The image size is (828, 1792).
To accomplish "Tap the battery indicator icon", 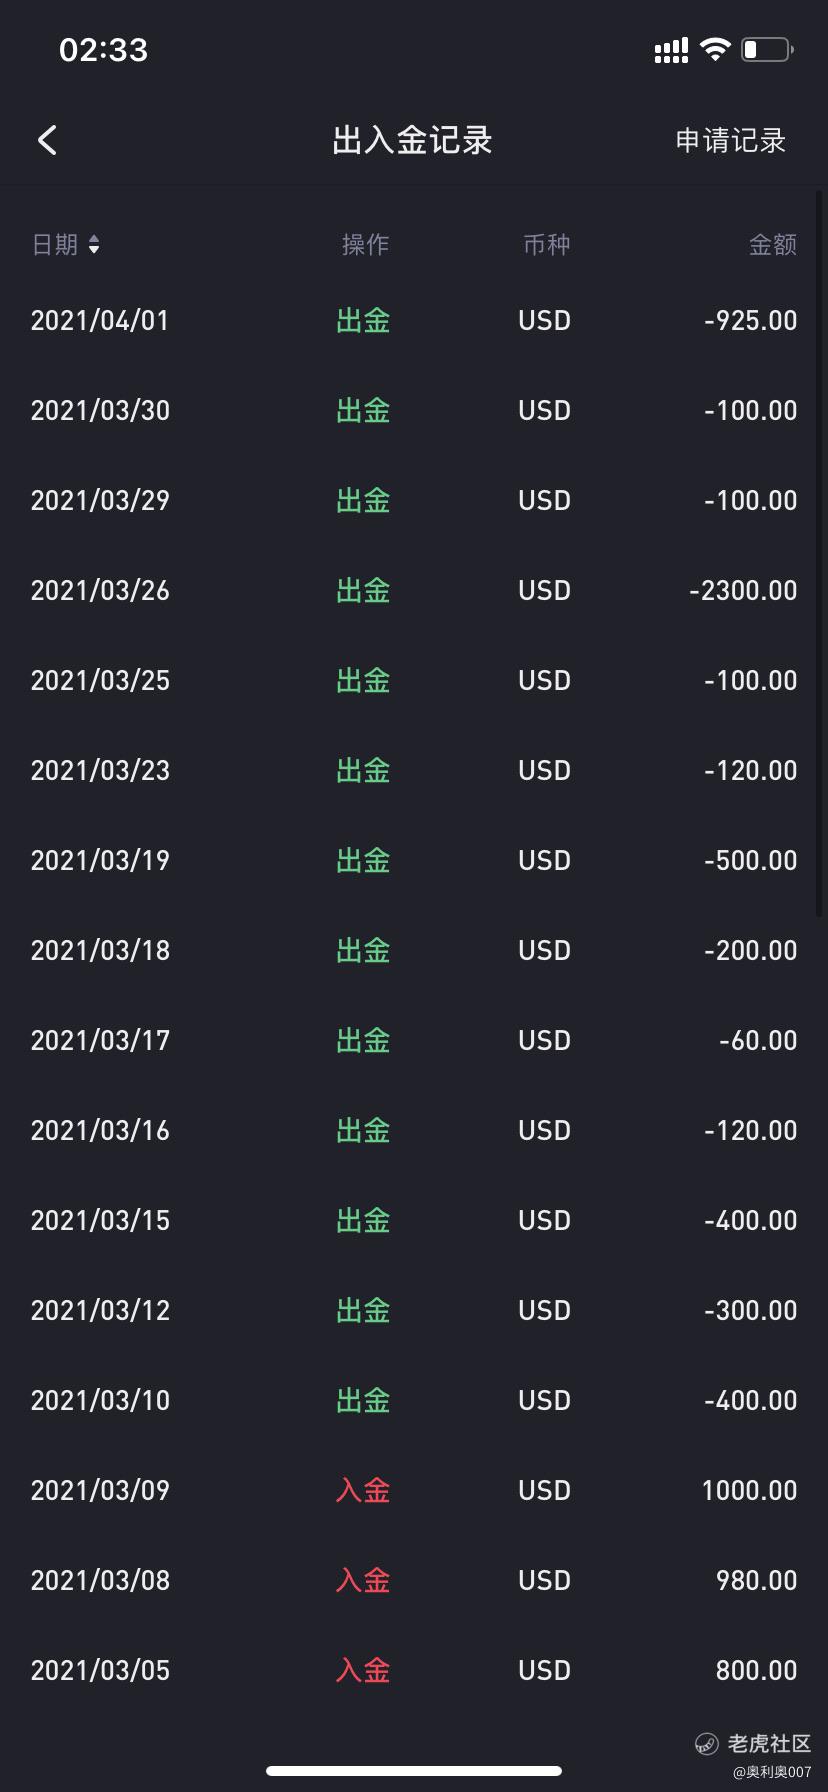I will (x=767, y=49).
